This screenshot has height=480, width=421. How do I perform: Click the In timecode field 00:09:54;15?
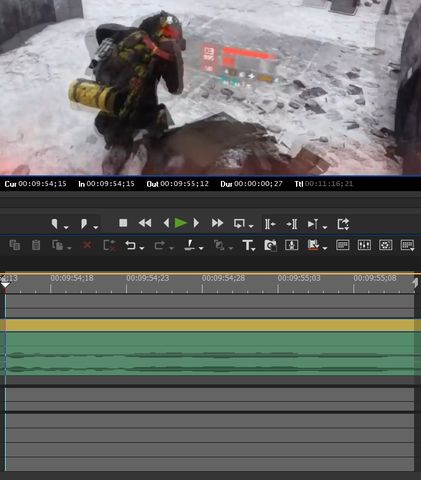(111, 184)
